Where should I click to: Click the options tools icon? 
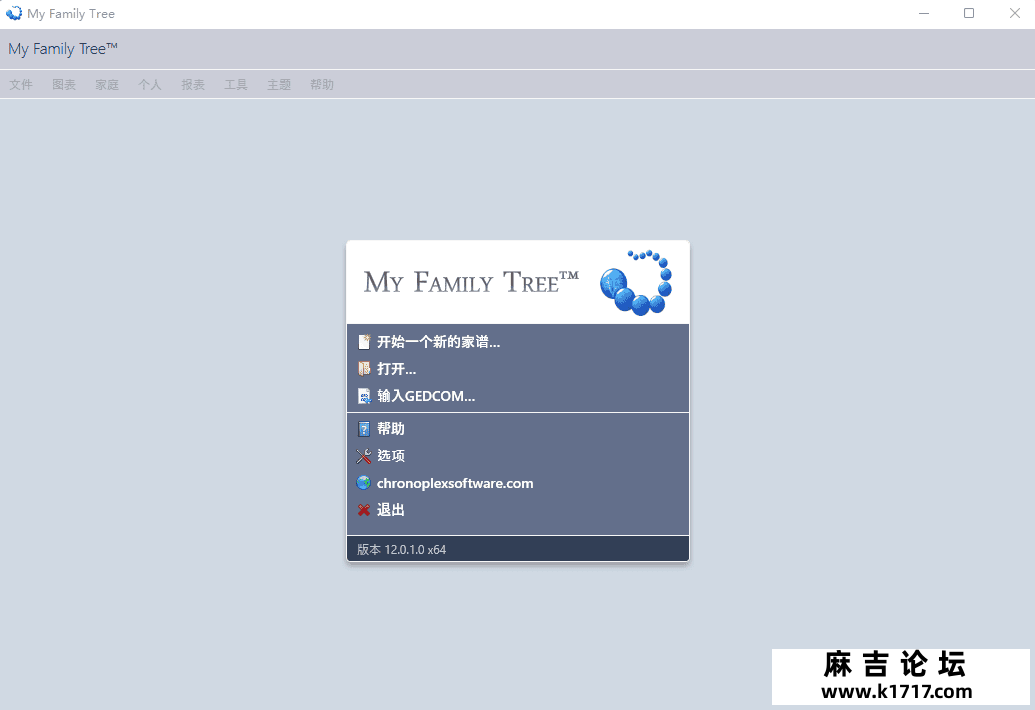click(364, 456)
